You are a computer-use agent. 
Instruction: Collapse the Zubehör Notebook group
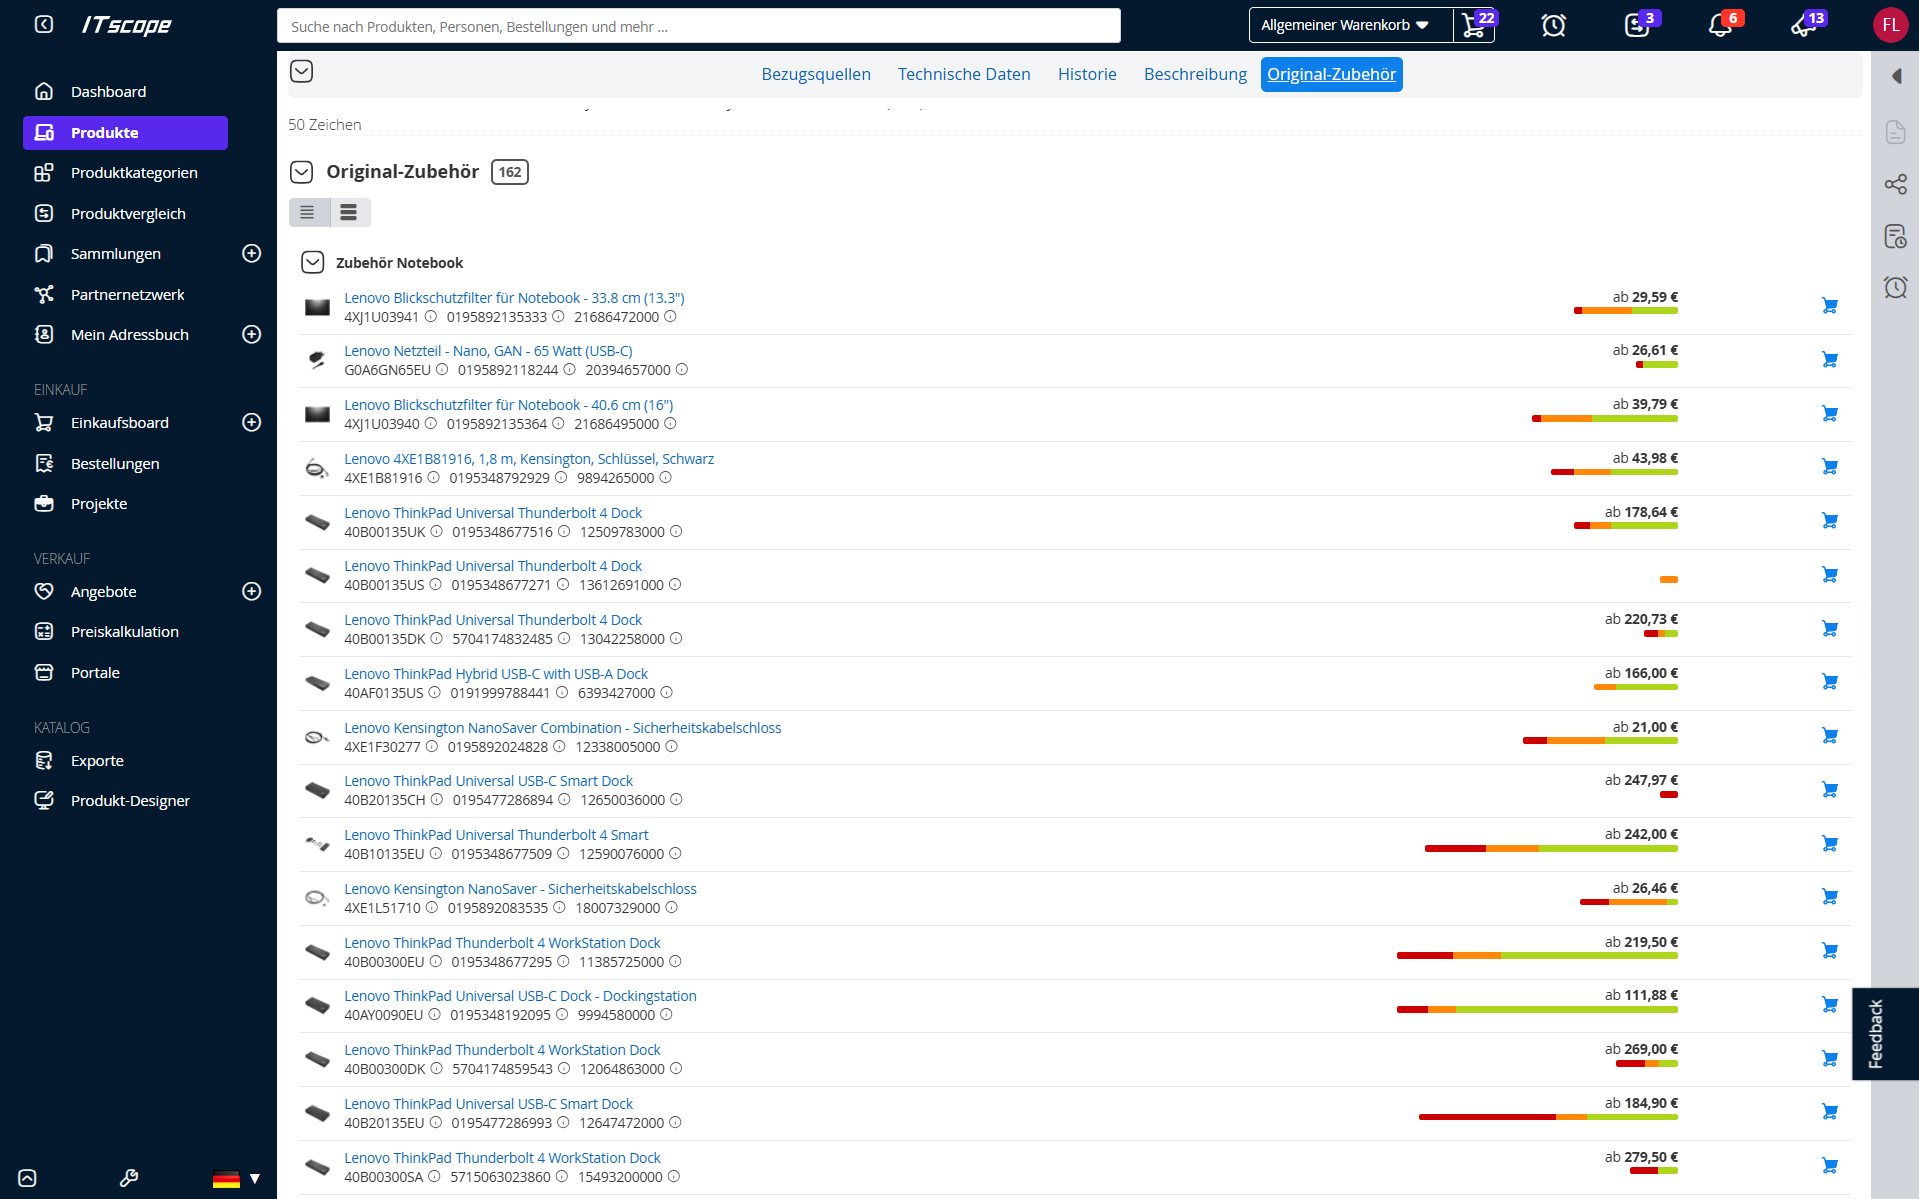[x=313, y=263]
